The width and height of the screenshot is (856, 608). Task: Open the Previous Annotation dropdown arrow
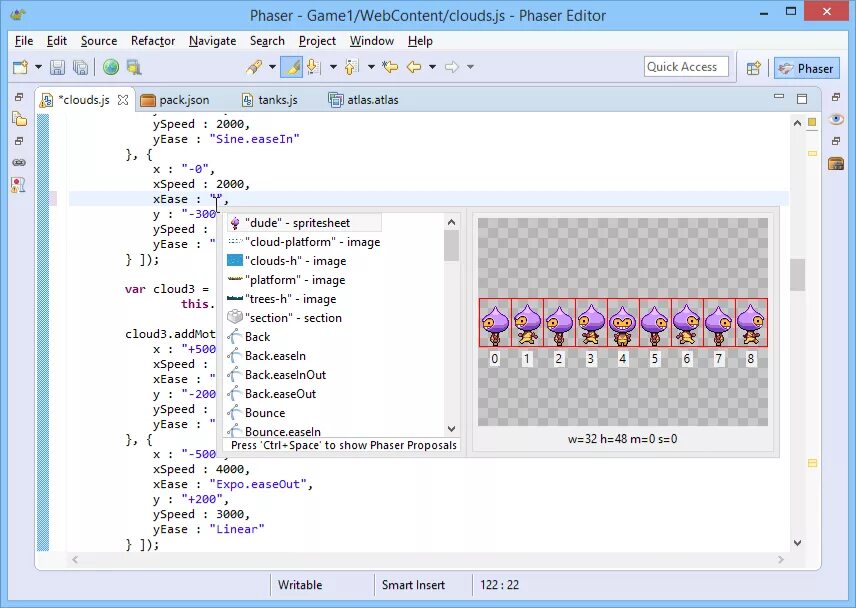click(371, 67)
